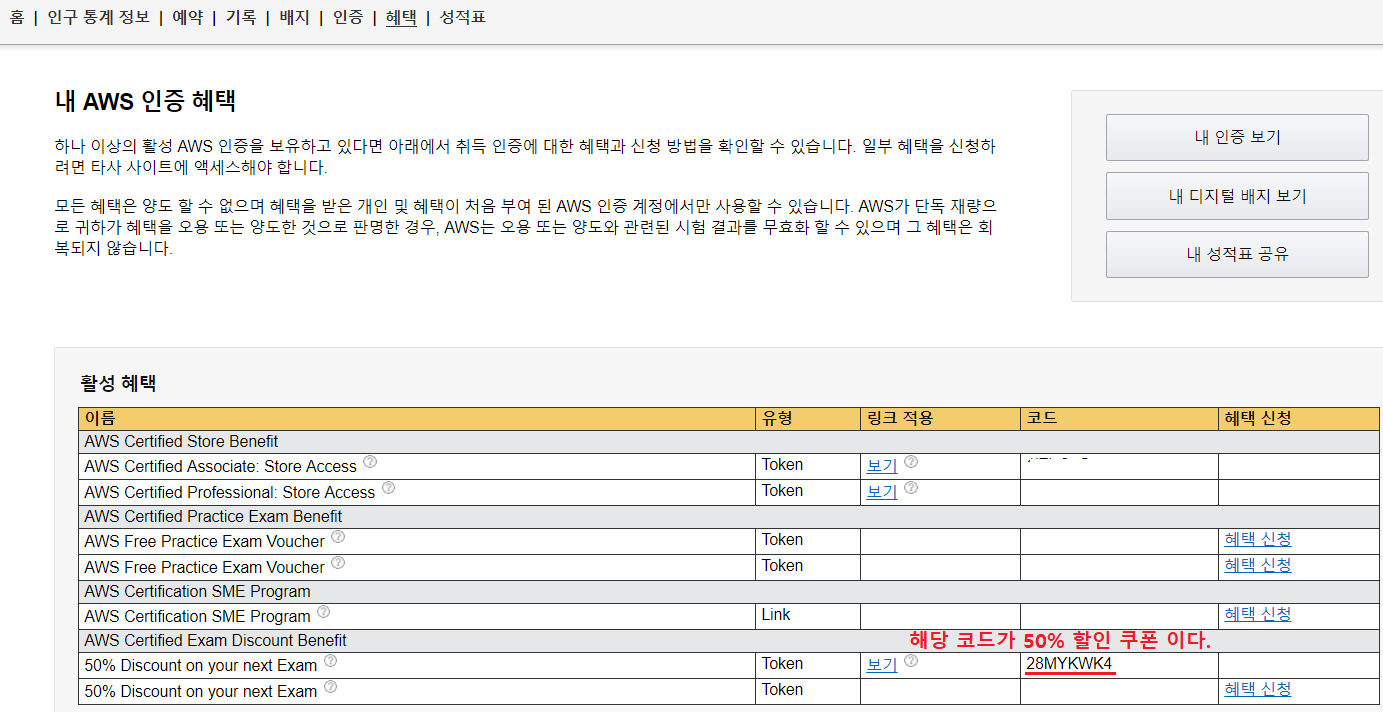
Task: Open 인증 navigation item
Action: click(x=348, y=17)
